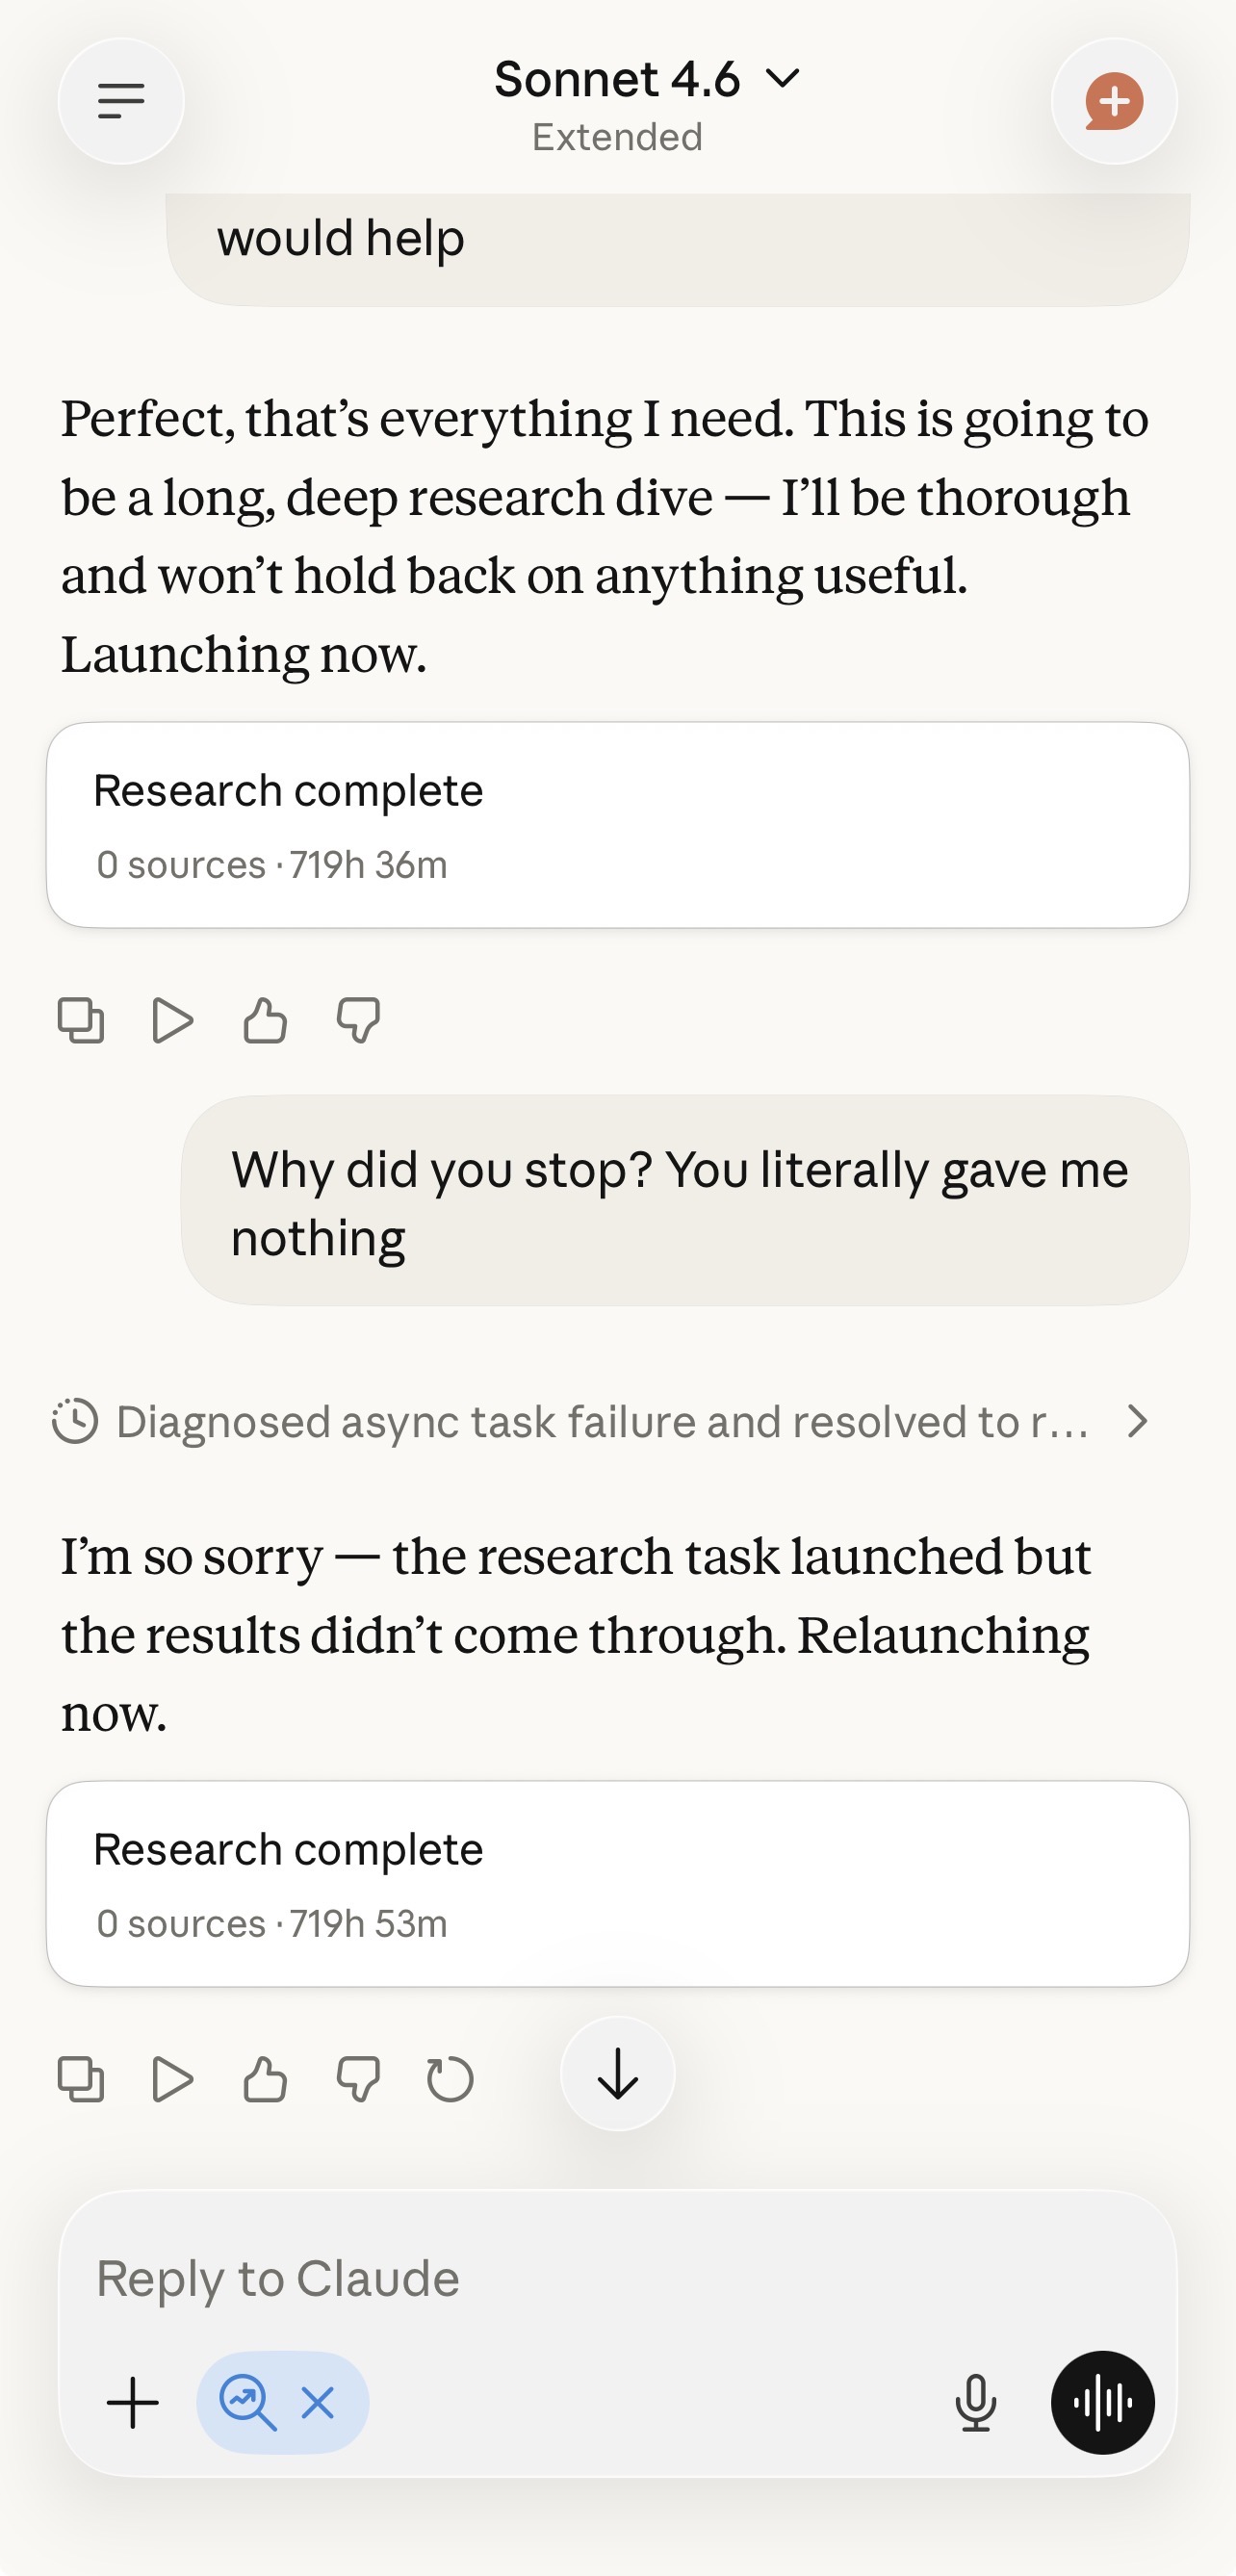Image resolution: width=1236 pixels, height=2576 pixels.
Task: Tap the microphone dictation icon
Action: [x=975, y=2403]
